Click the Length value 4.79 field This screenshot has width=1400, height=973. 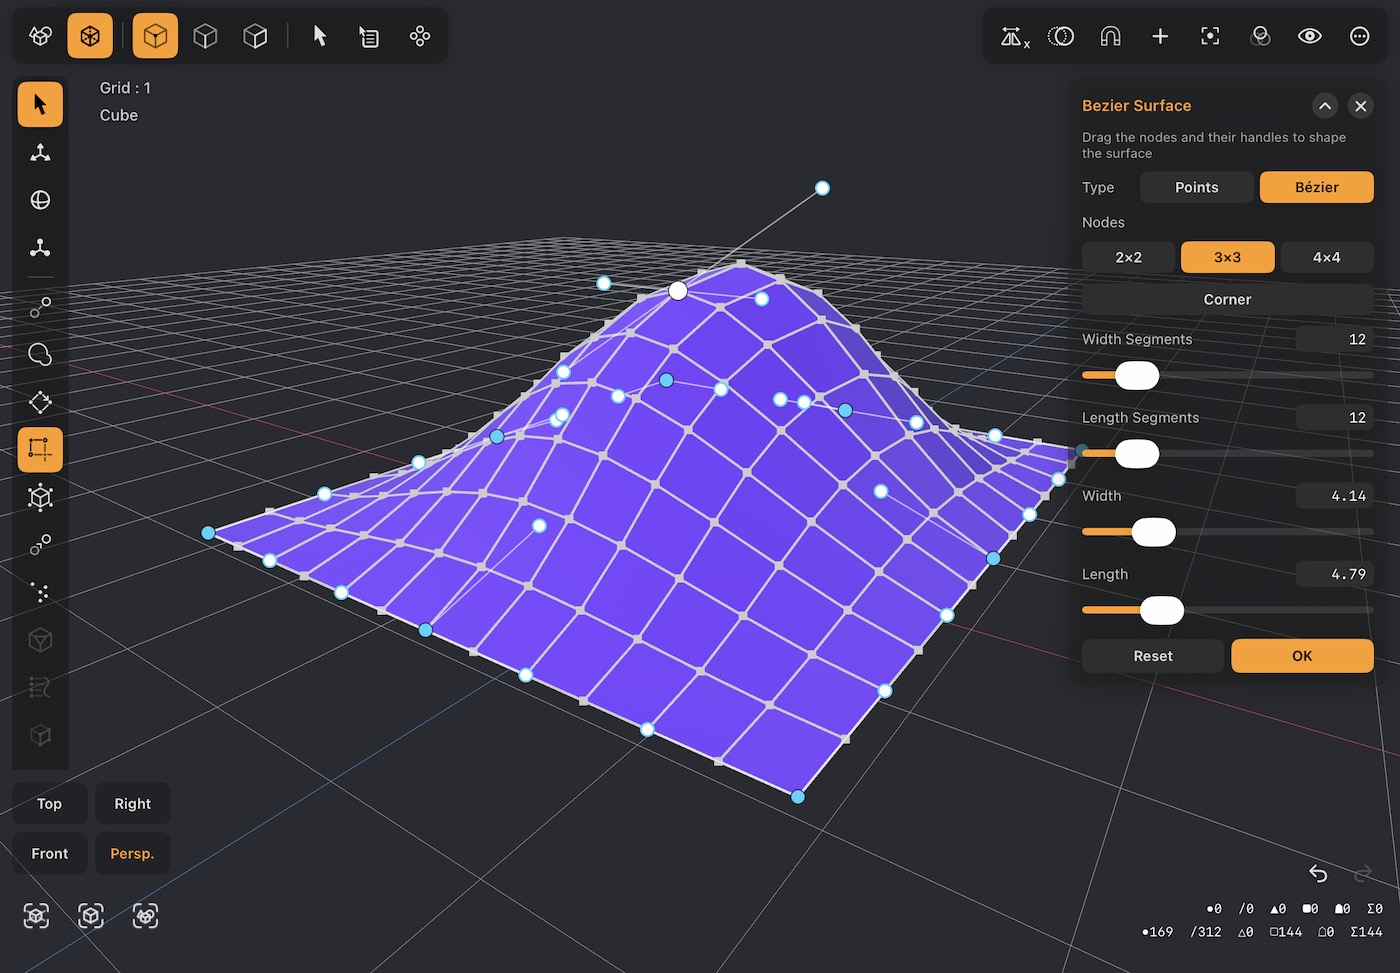[x=1335, y=574]
